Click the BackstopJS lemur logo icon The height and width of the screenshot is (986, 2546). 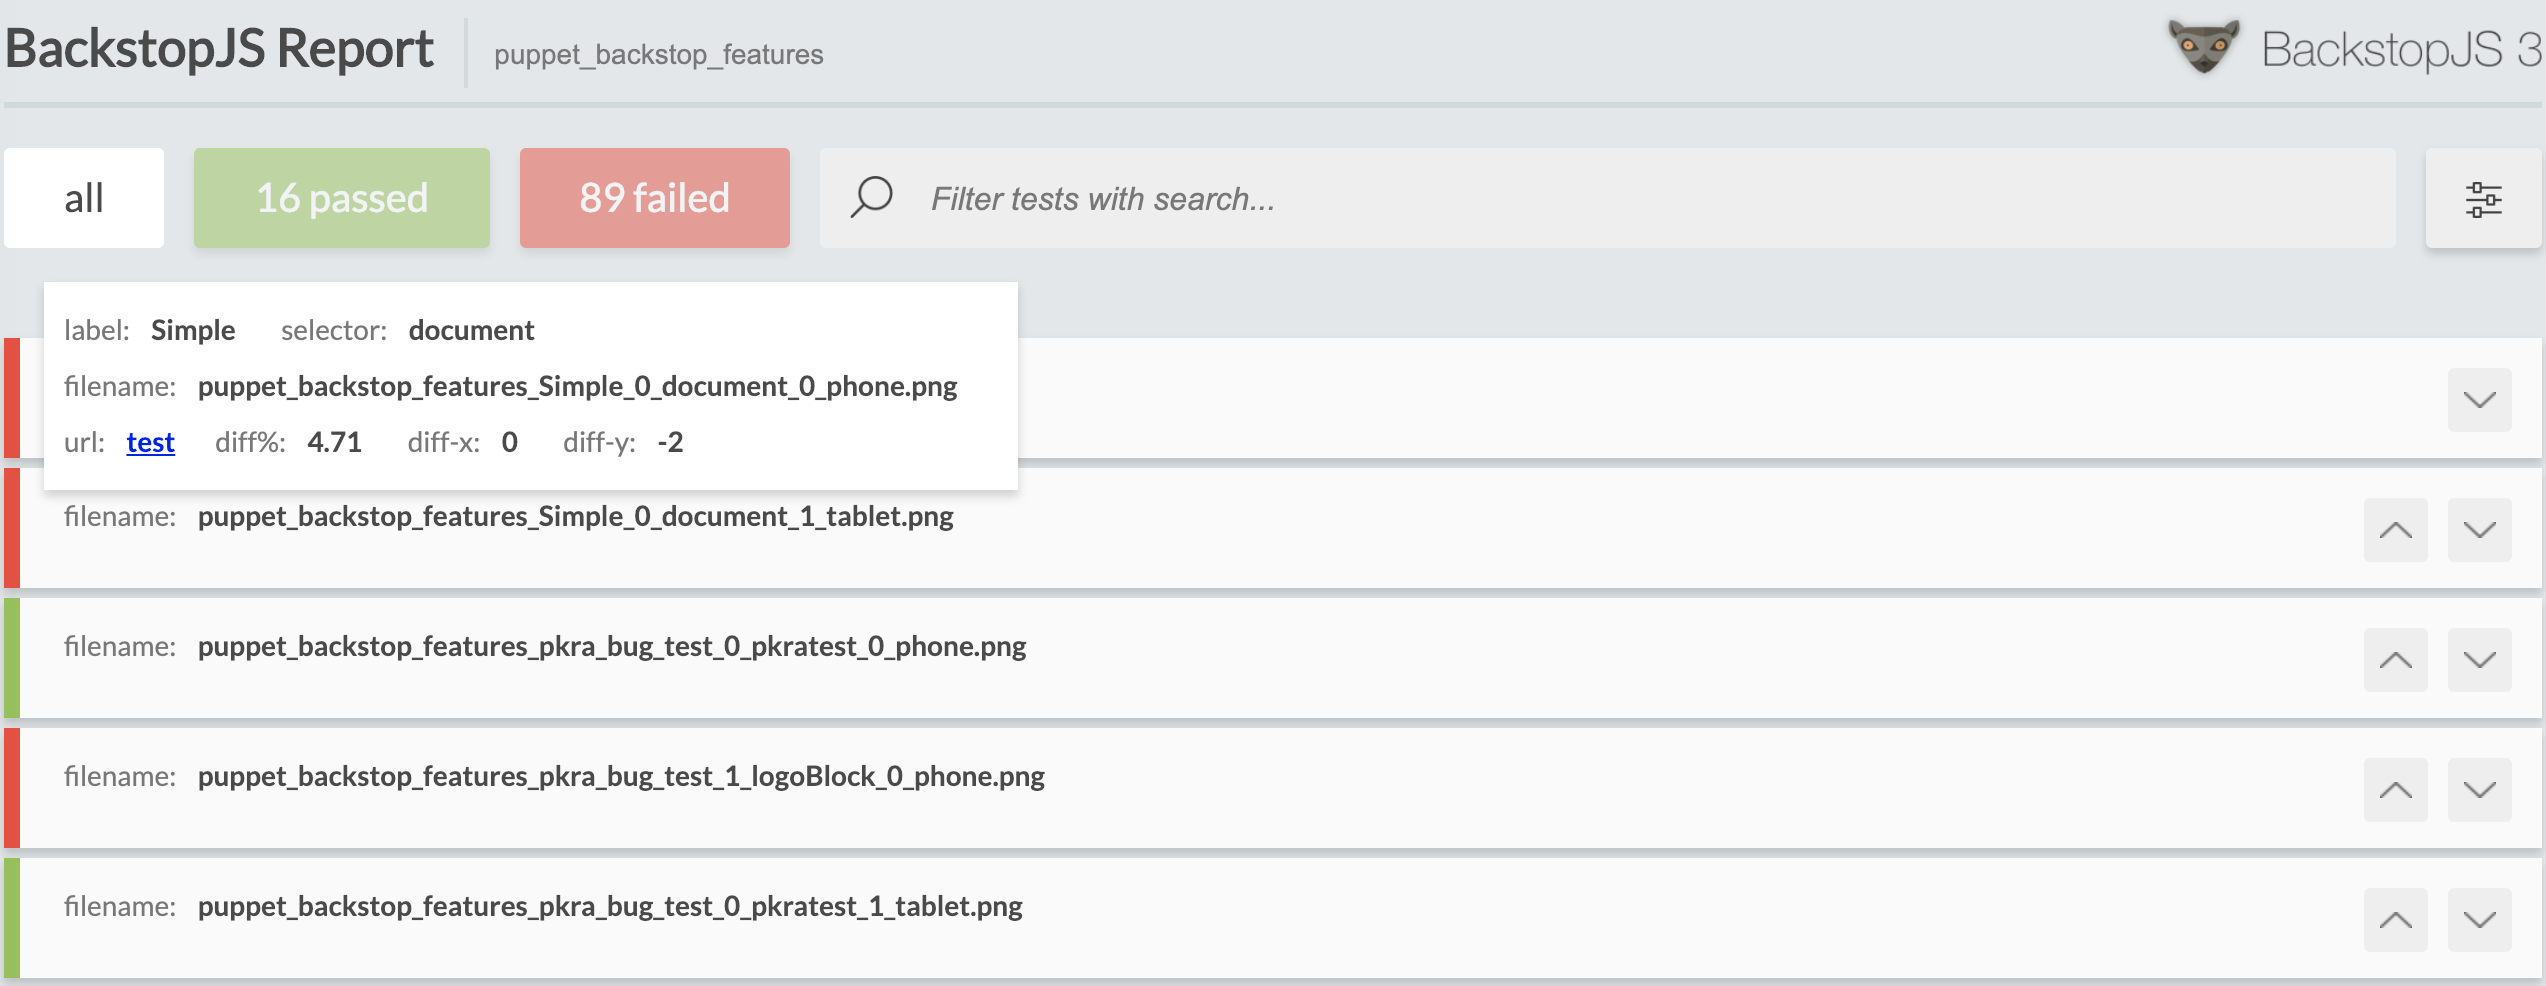pos(2204,47)
